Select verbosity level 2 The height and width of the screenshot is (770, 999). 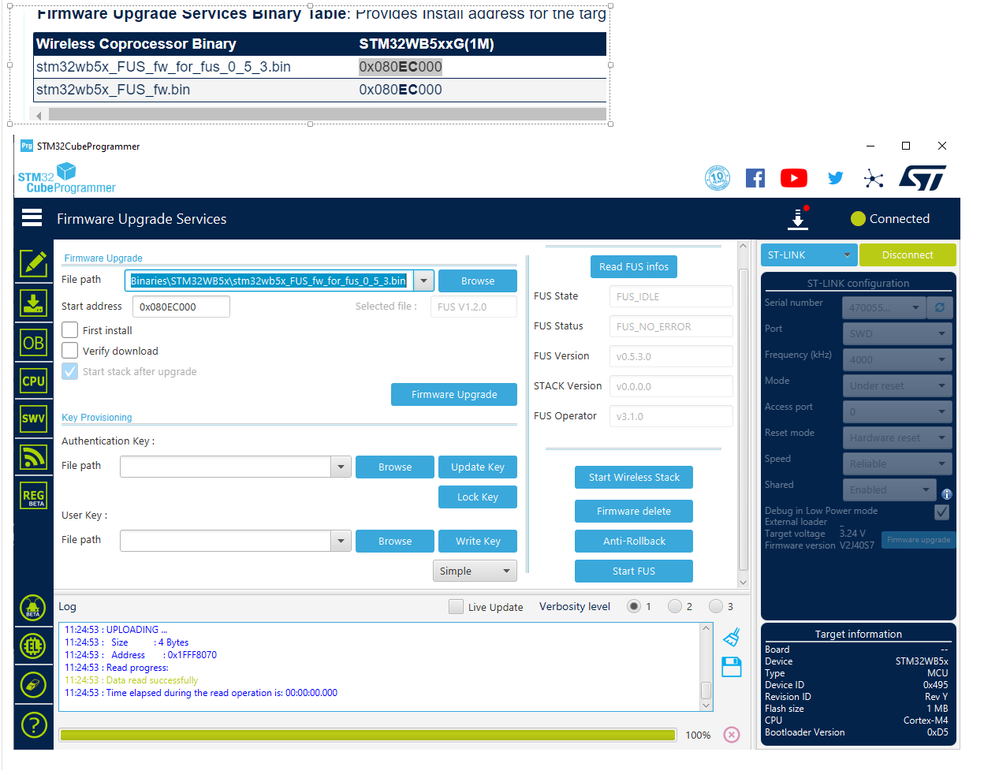[x=675, y=606]
